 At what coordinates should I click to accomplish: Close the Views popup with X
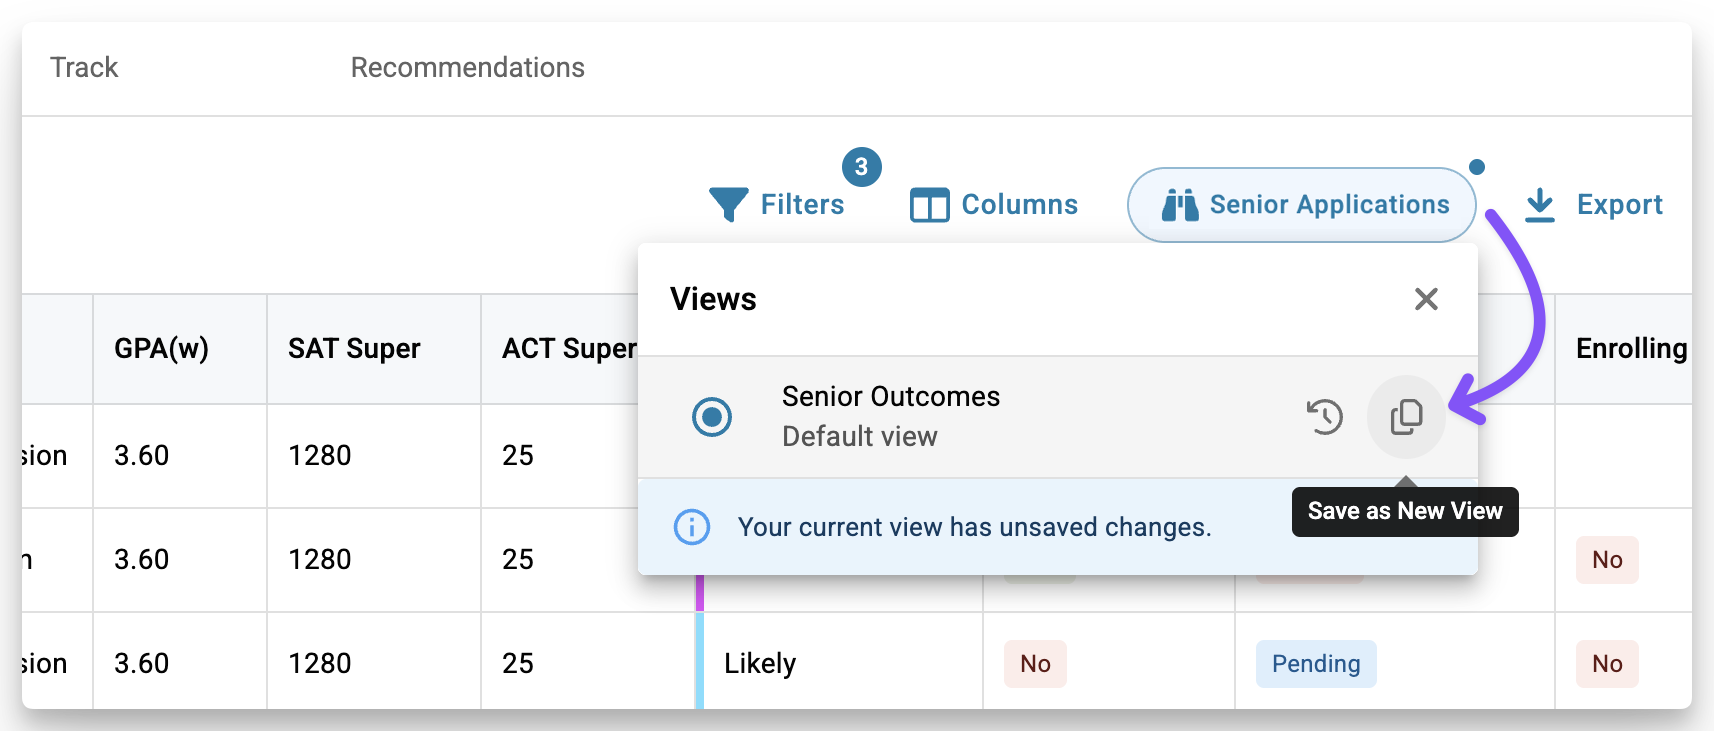click(1426, 299)
